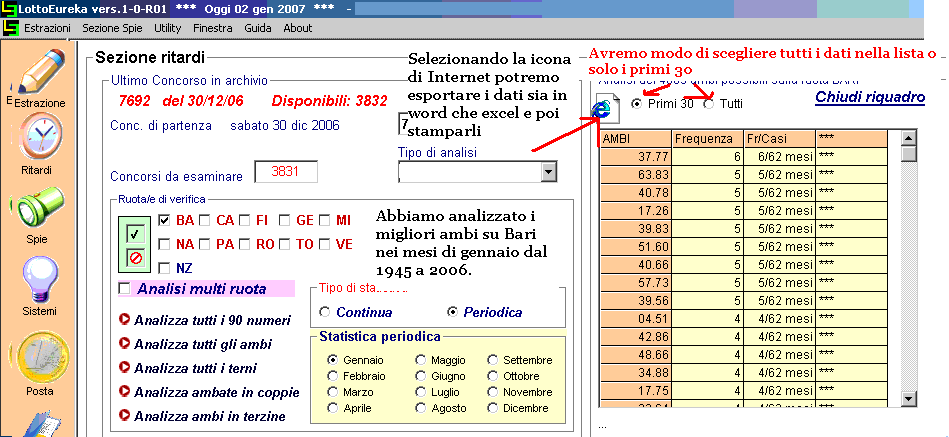Select the ambo row 37.77

click(744, 156)
